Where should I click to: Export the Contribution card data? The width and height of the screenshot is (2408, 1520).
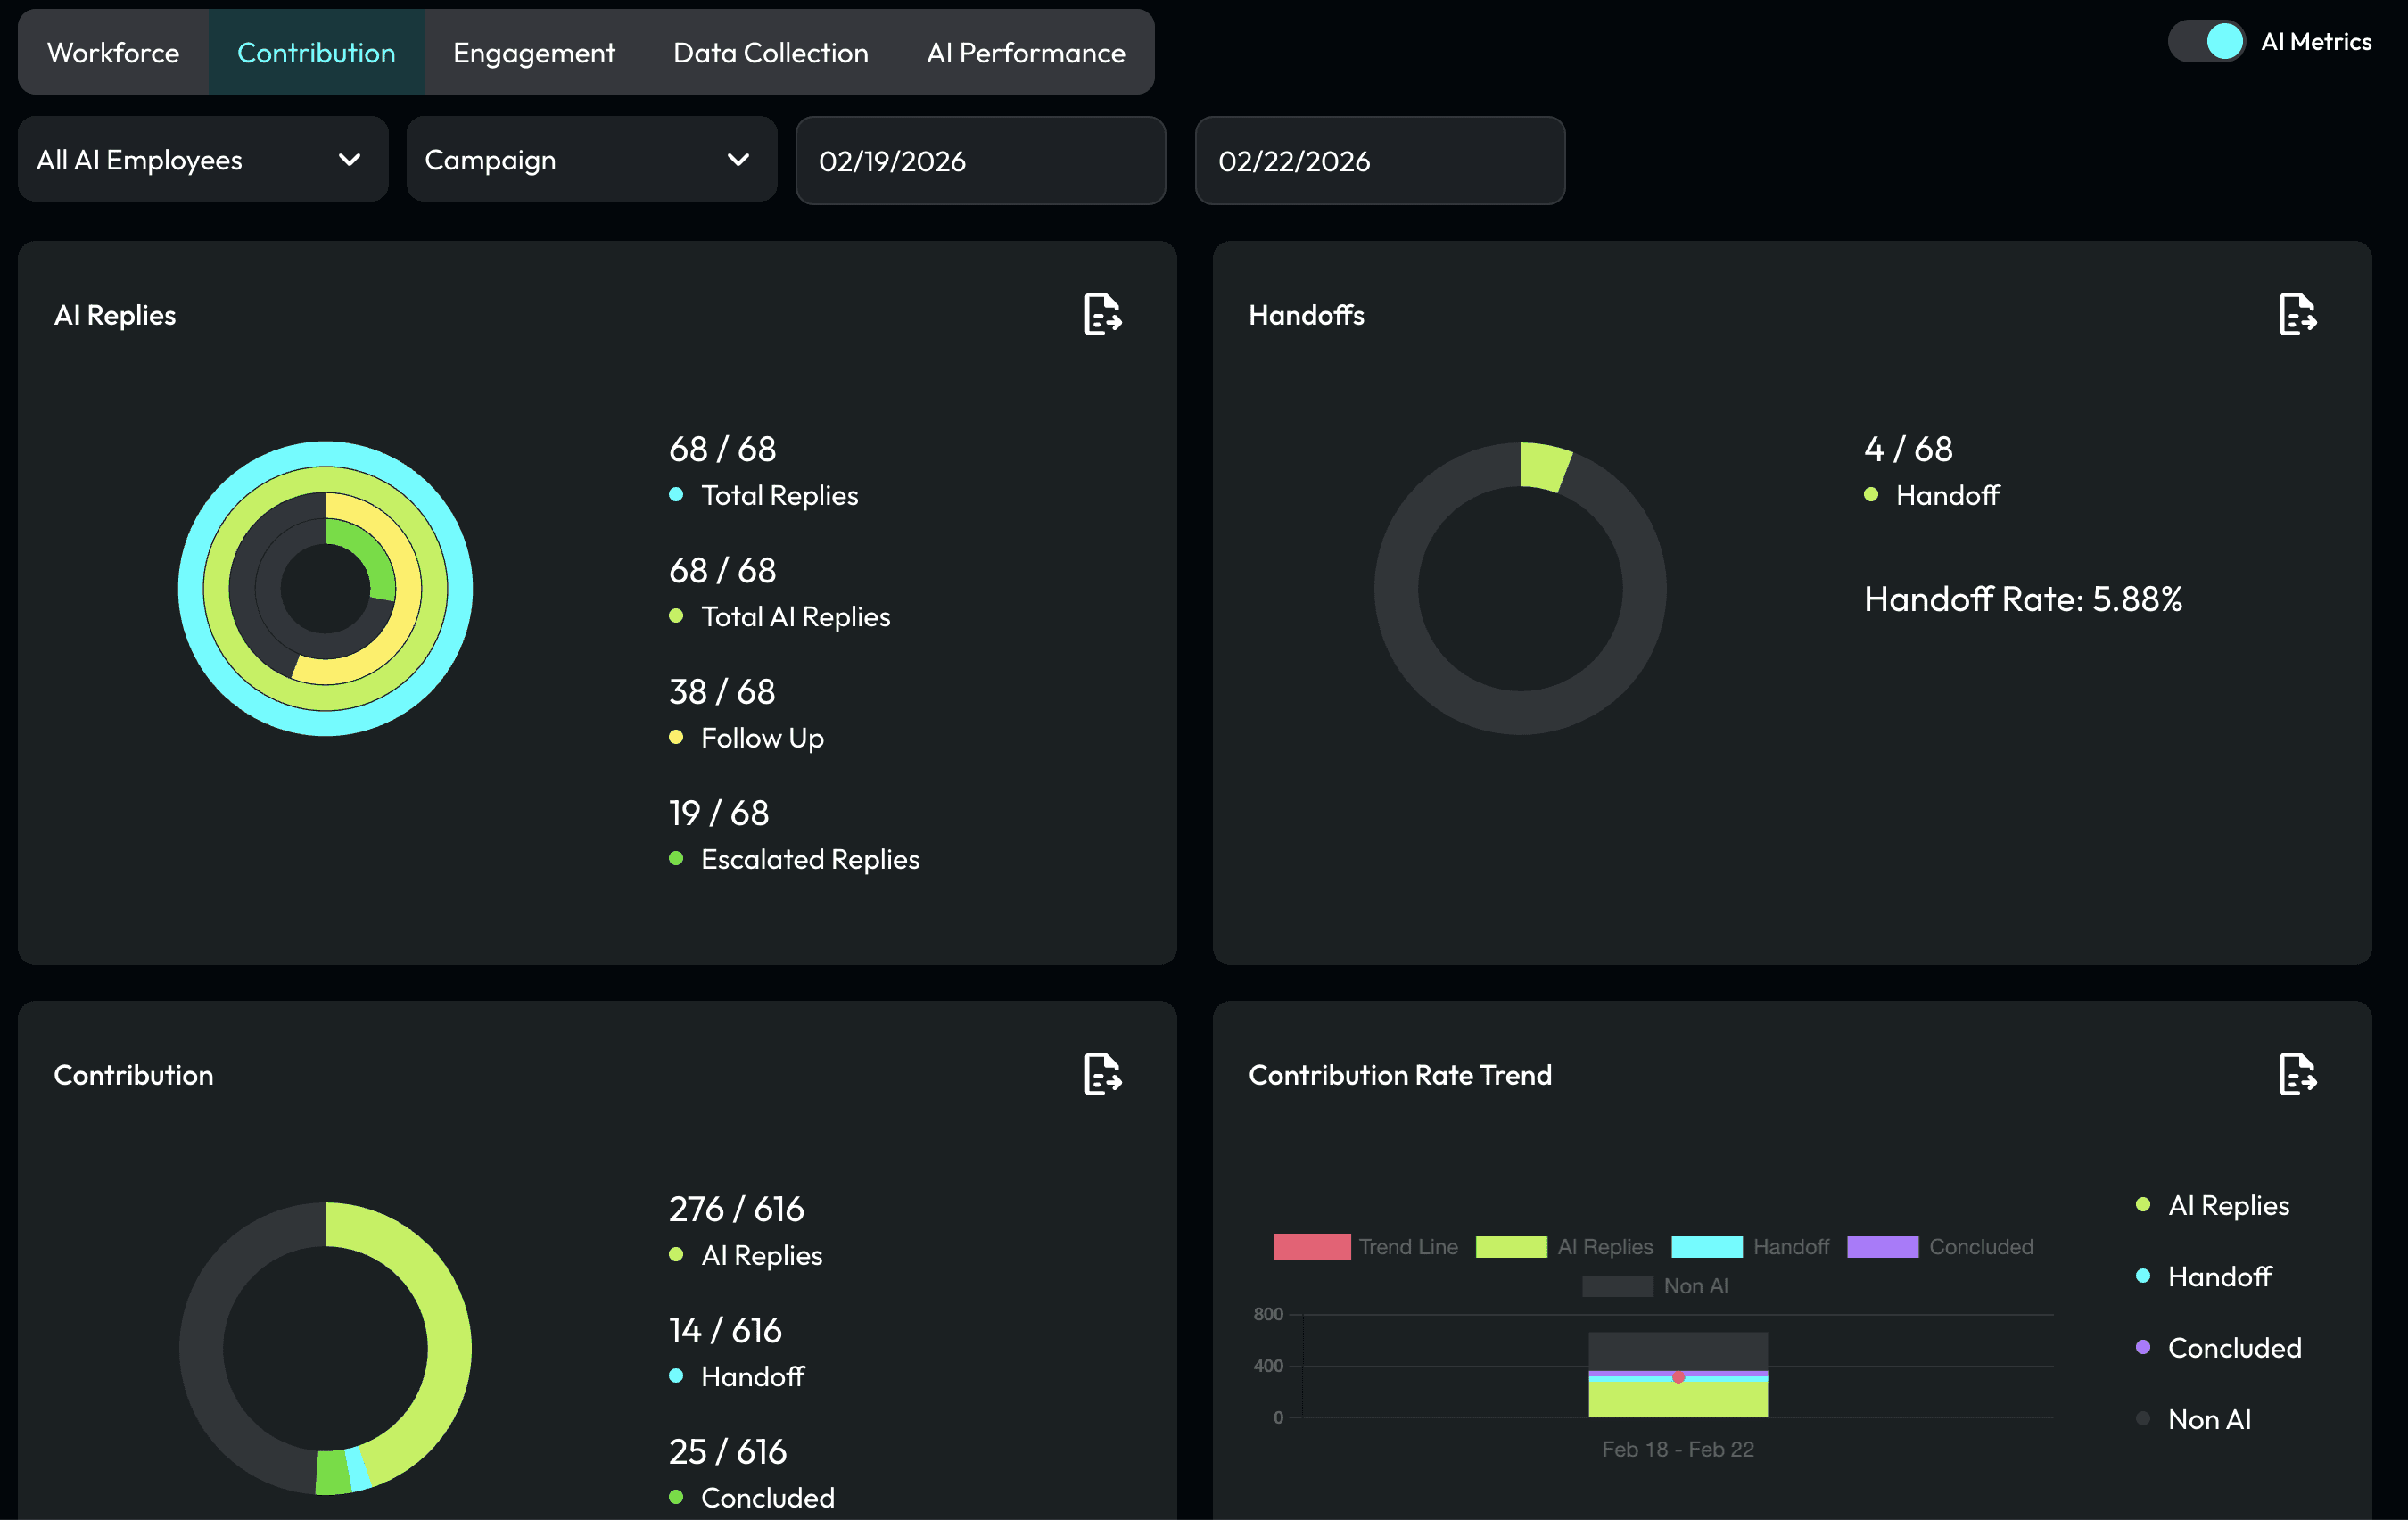click(1102, 1074)
